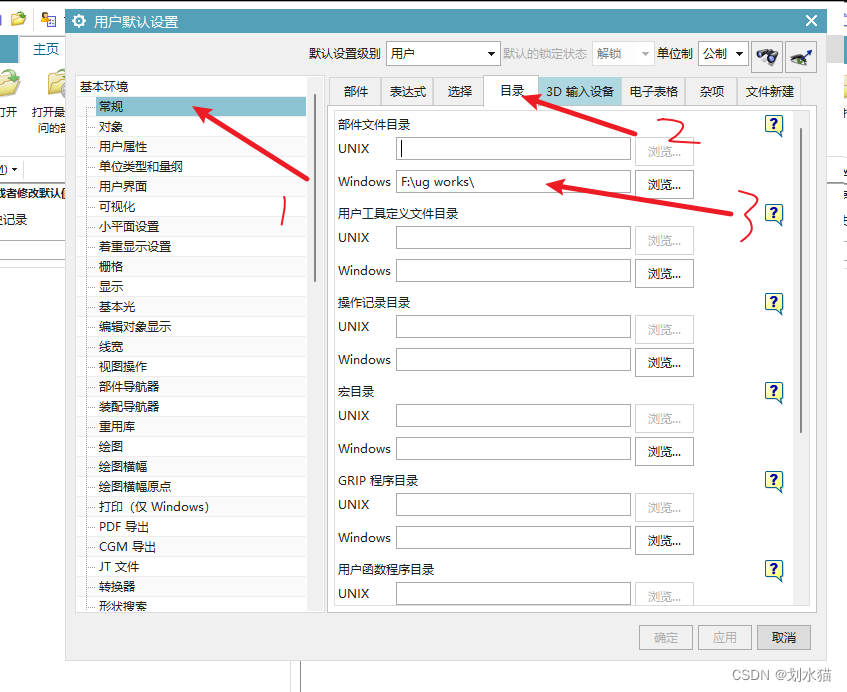
Task: Select 重用库 in the tree
Action: (117, 427)
